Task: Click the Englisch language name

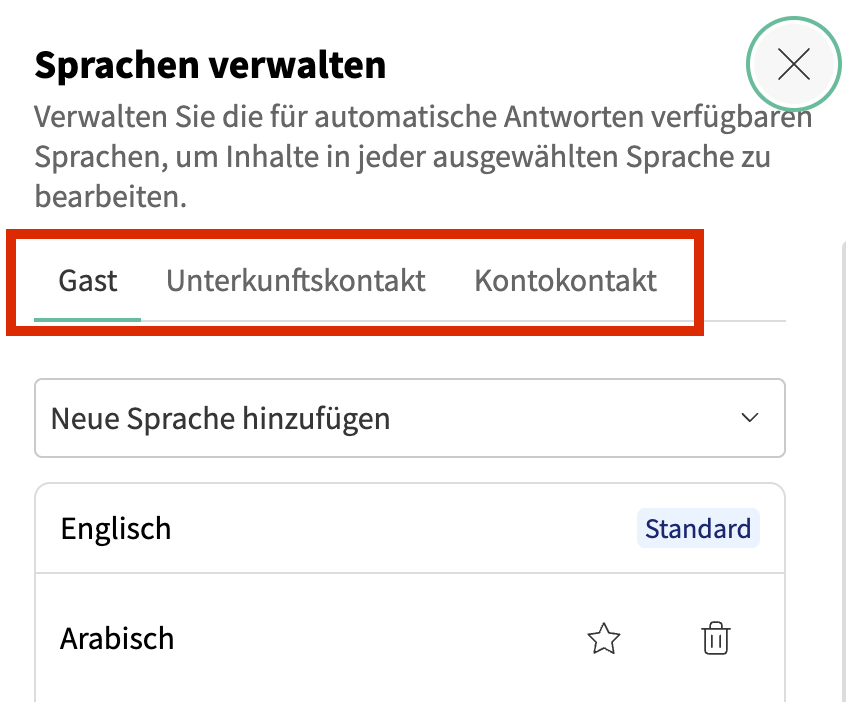Action: pyautogui.click(x=116, y=528)
